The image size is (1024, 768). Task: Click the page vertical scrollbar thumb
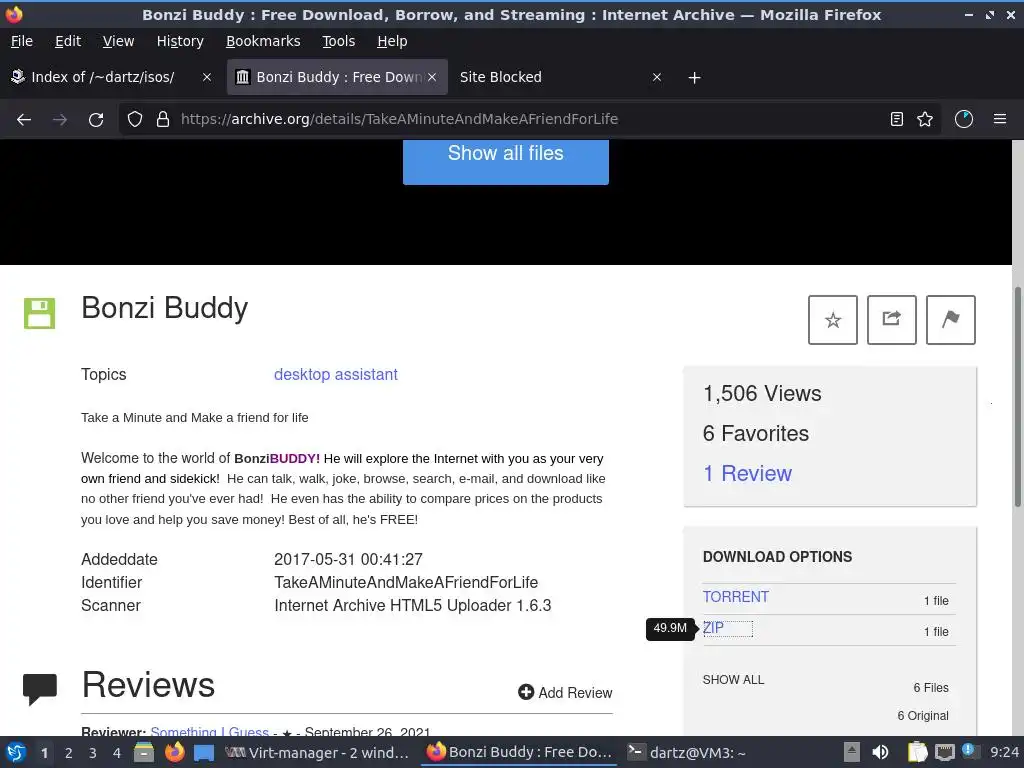(x=1017, y=396)
